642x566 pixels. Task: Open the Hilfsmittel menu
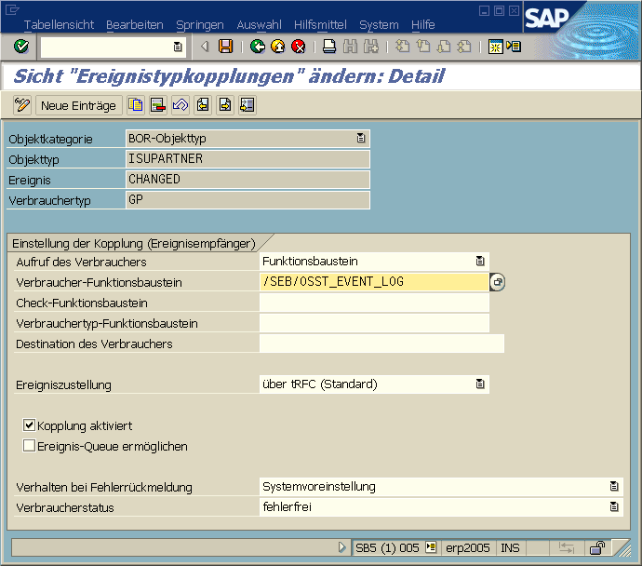[320, 24]
